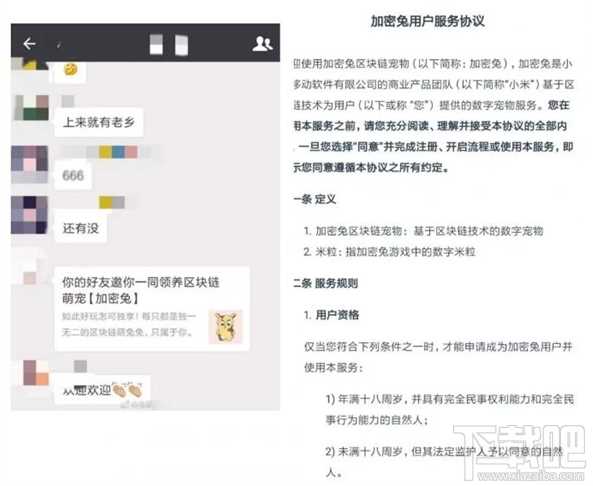Image resolution: width=593 pixels, height=486 pixels.
Task: Tap the 还有没 chat bubble
Action: (x=81, y=228)
